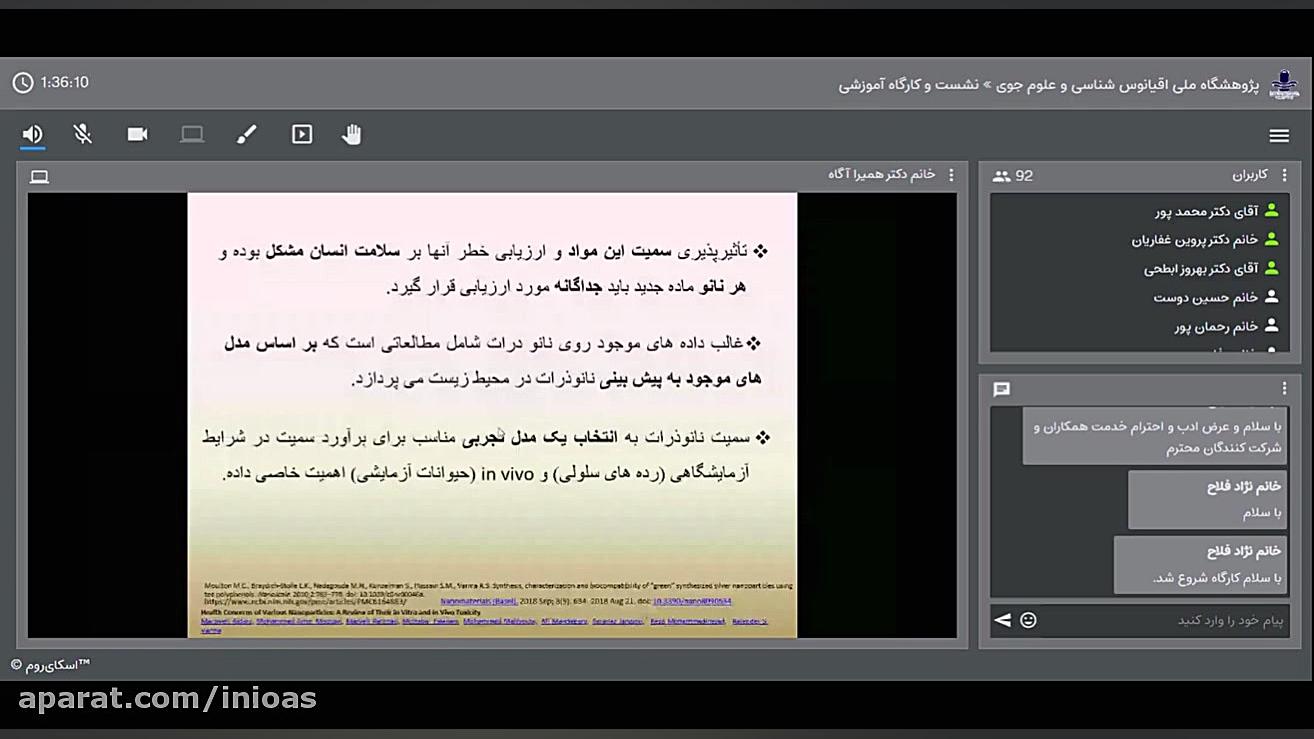Open the hamburger main menu
Image resolution: width=1314 pixels, height=739 pixels.
[1279, 136]
